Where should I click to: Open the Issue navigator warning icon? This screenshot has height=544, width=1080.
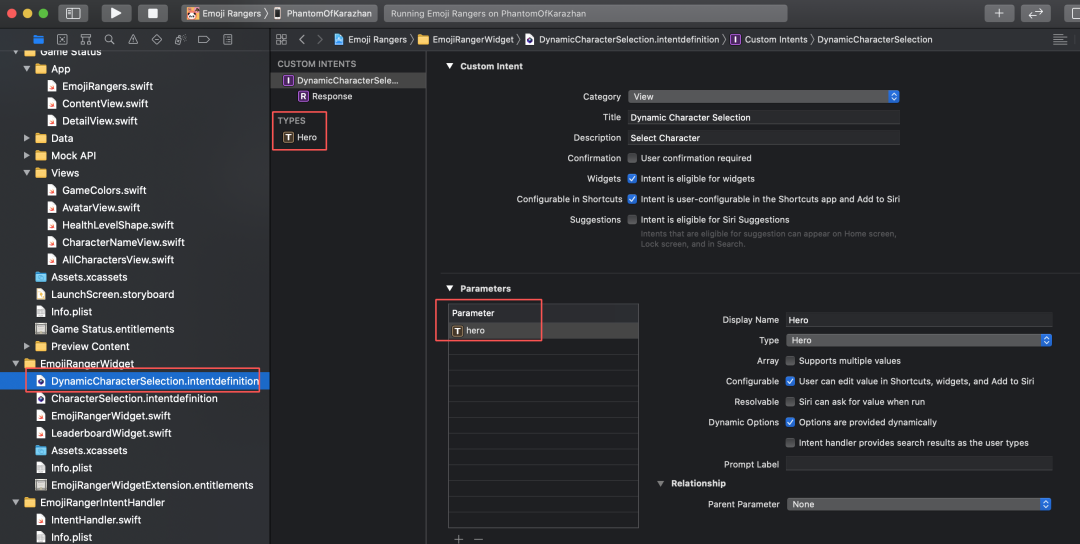point(132,39)
